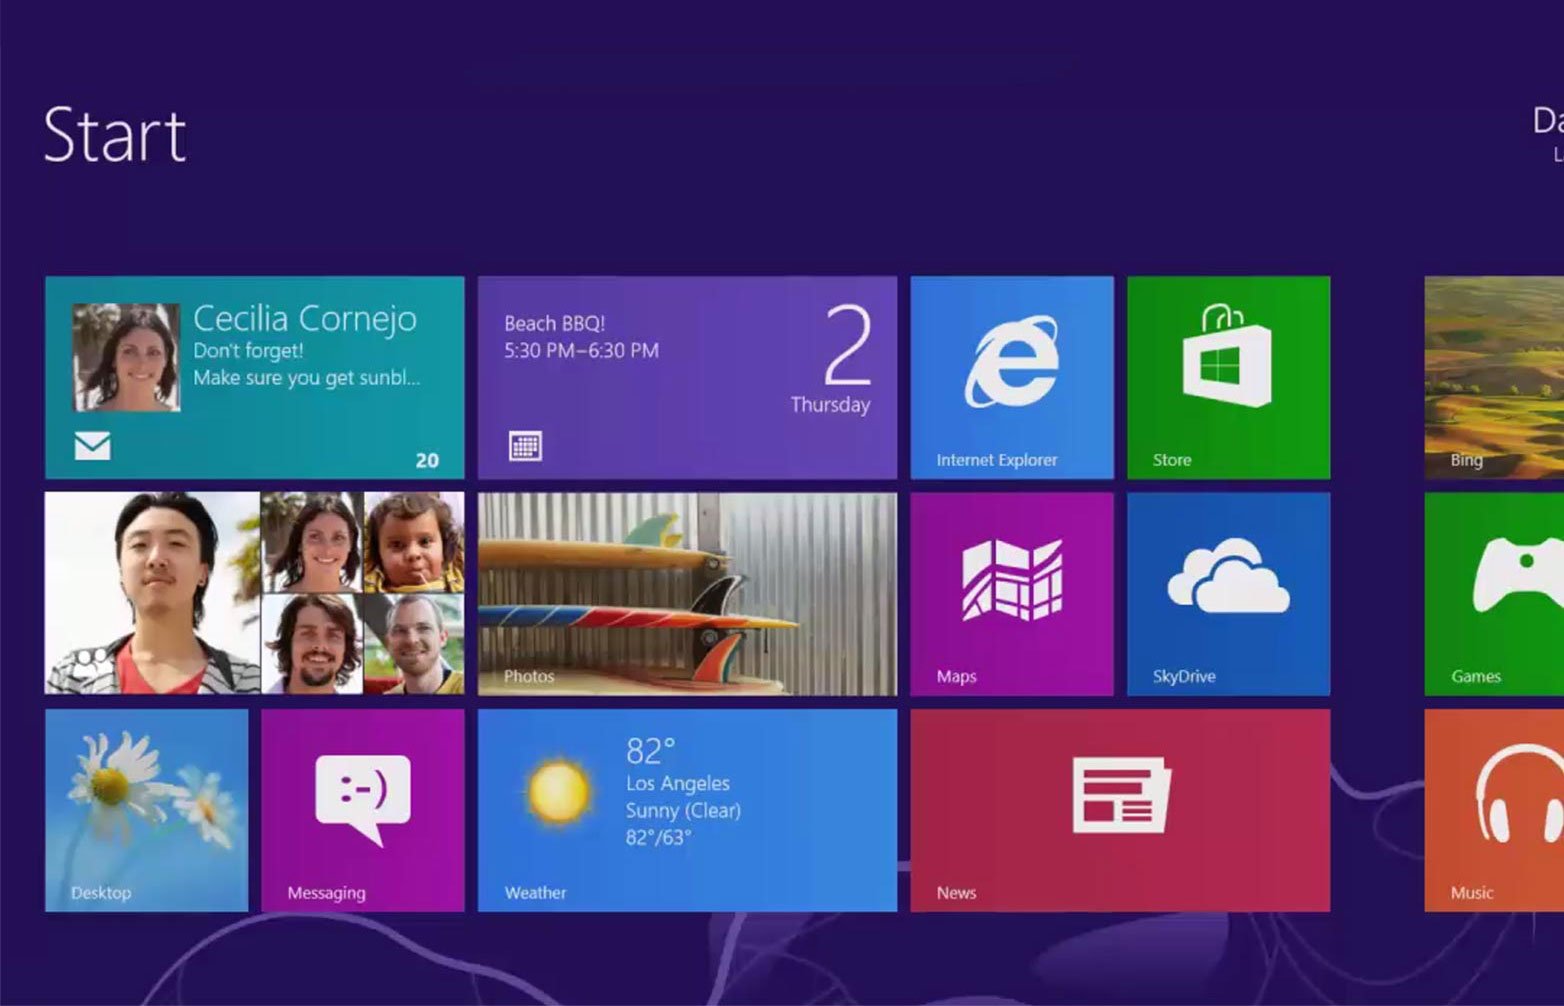Click the child's photo in People tile
Image resolution: width=1564 pixels, height=1006 pixels.
(x=414, y=542)
